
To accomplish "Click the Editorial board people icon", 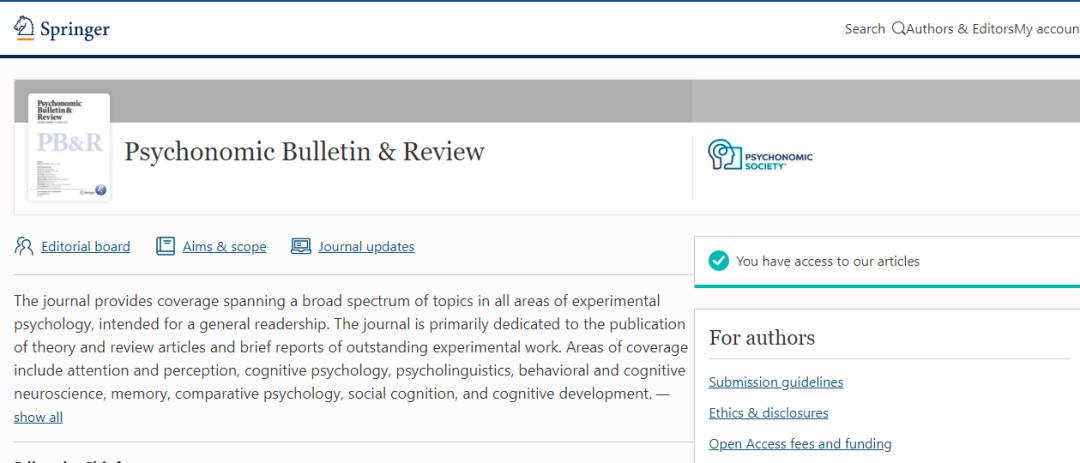I will [24, 246].
